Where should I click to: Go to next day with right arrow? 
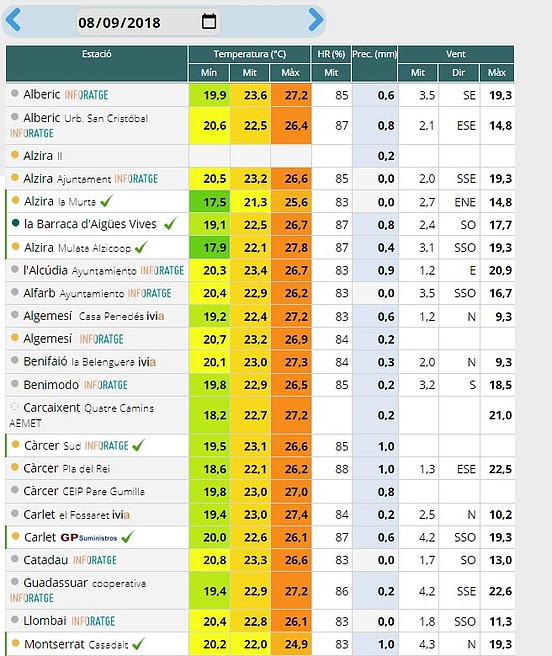[316, 19]
